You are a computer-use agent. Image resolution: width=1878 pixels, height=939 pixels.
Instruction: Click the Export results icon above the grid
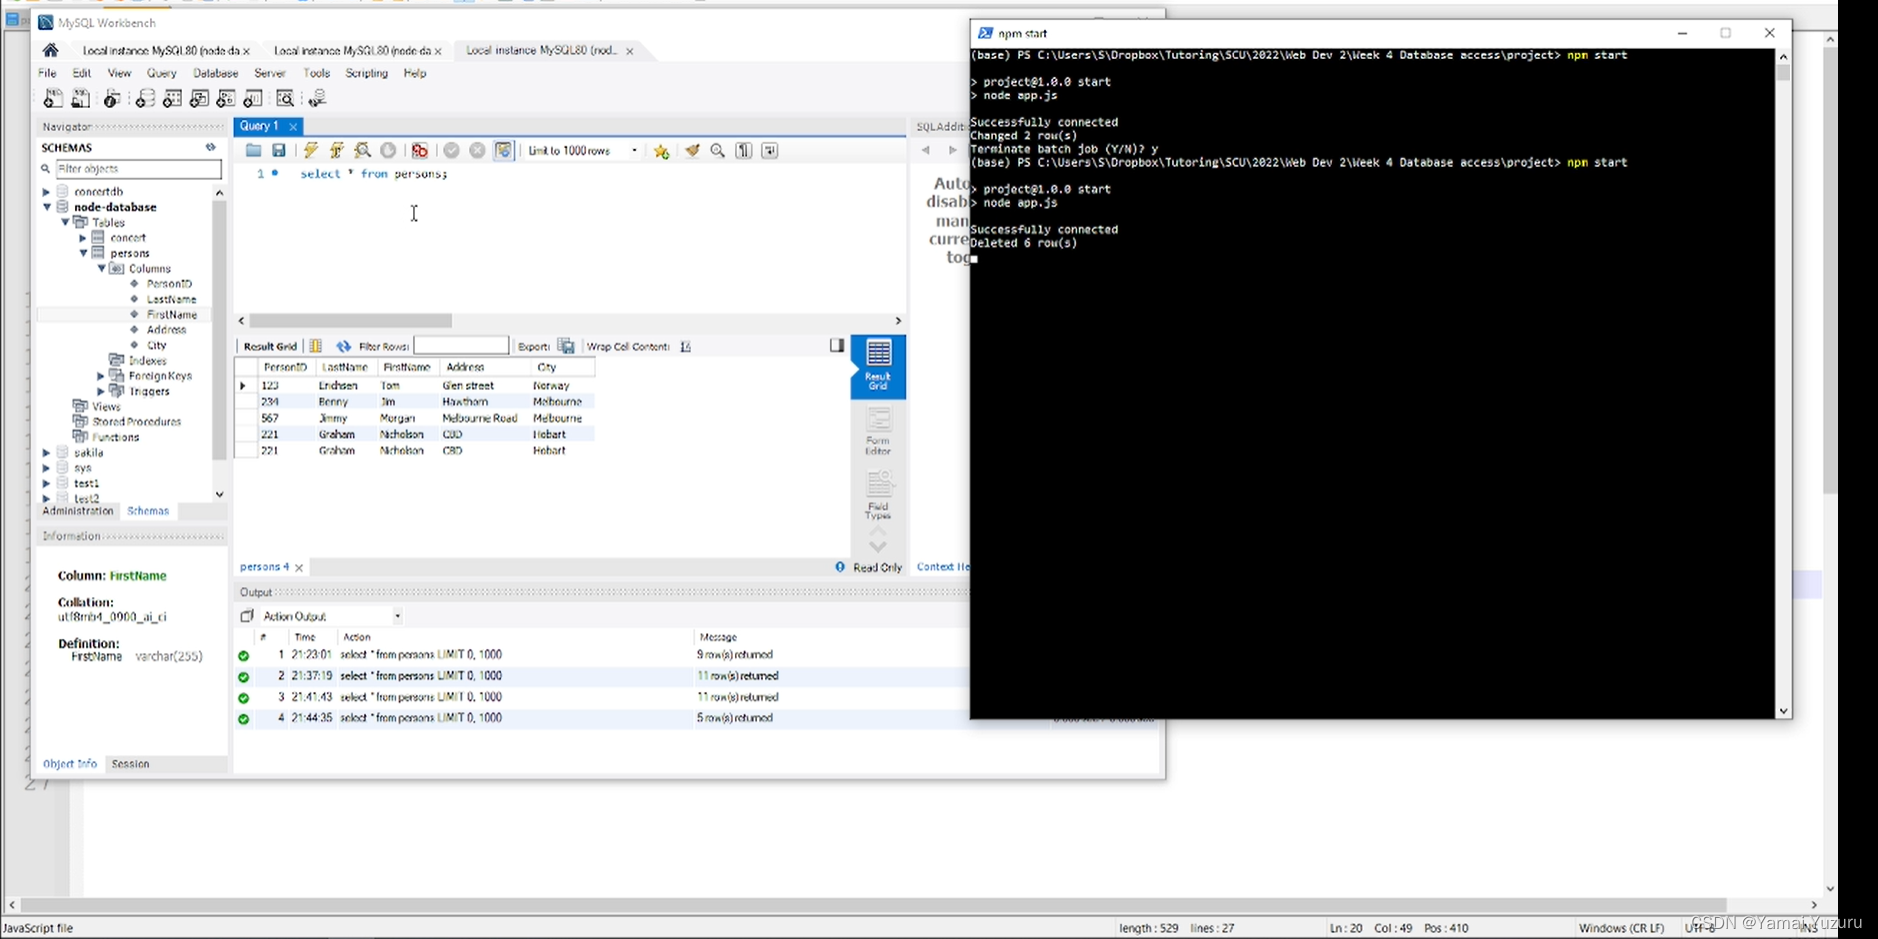coord(566,345)
